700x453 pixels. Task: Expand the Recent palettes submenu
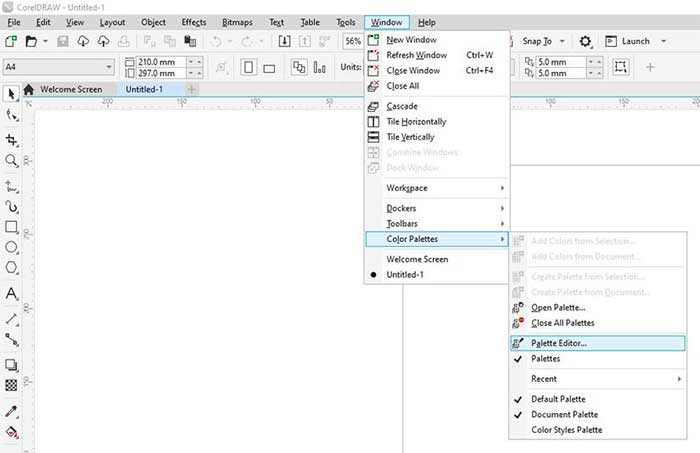pyautogui.click(x=600, y=379)
